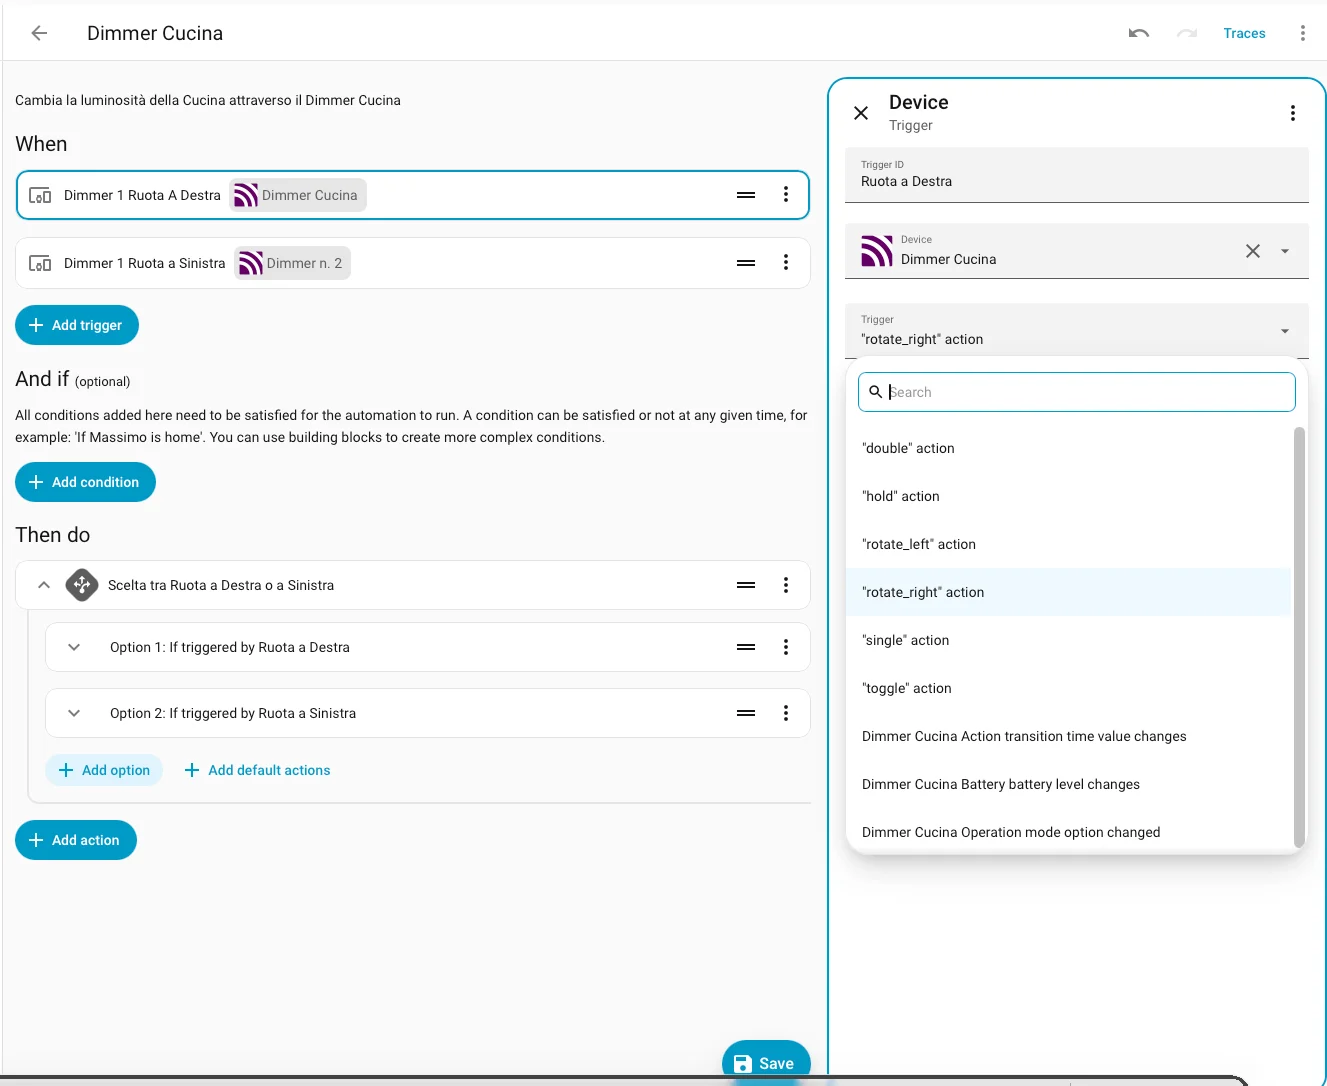Open menu for Ruota a Sinistra trigger
Screen dimensions: 1327x1086
coord(786,263)
